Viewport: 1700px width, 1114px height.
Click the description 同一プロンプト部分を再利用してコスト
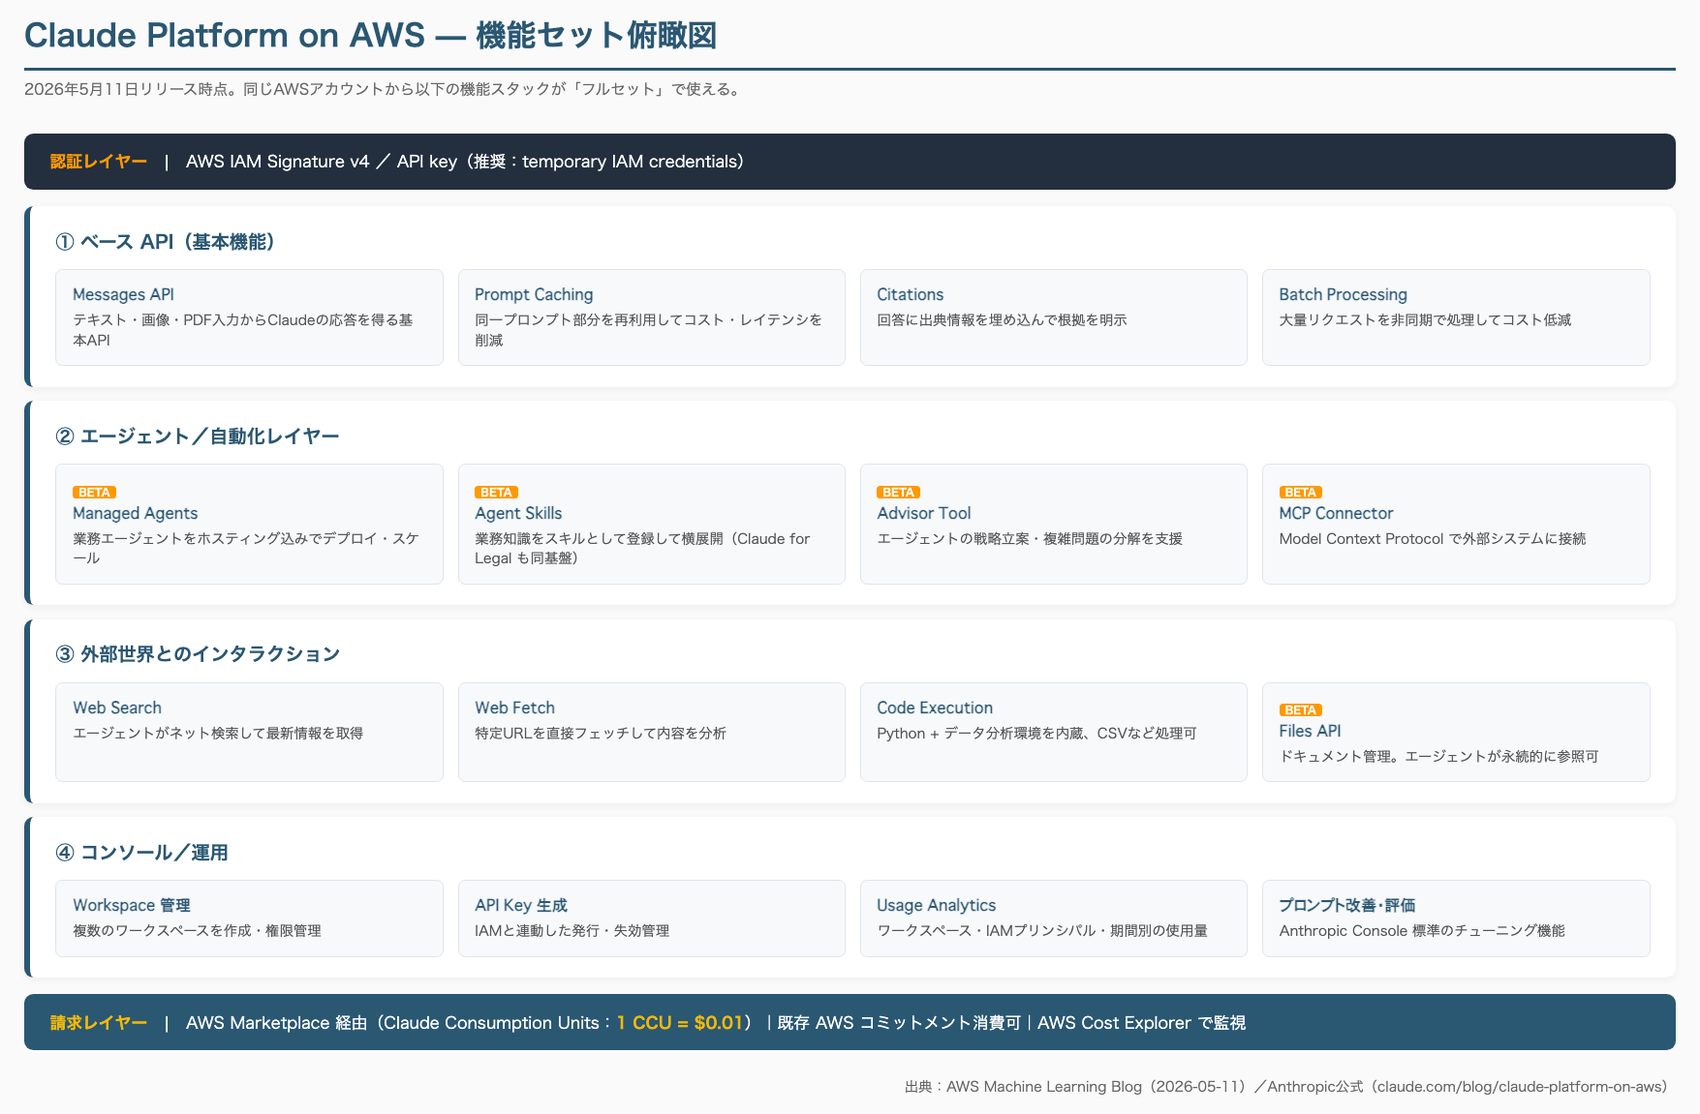tap(648, 330)
